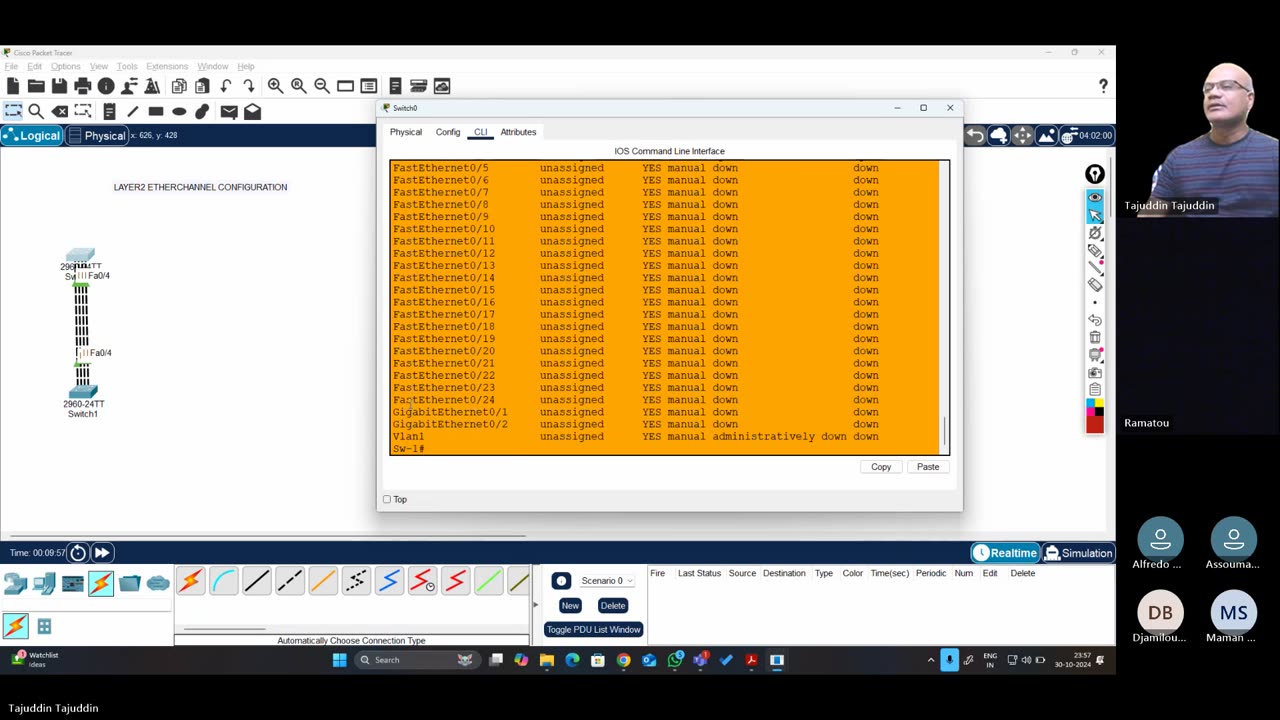Switch to Physical workspace view
1280x720 pixels.
point(97,136)
